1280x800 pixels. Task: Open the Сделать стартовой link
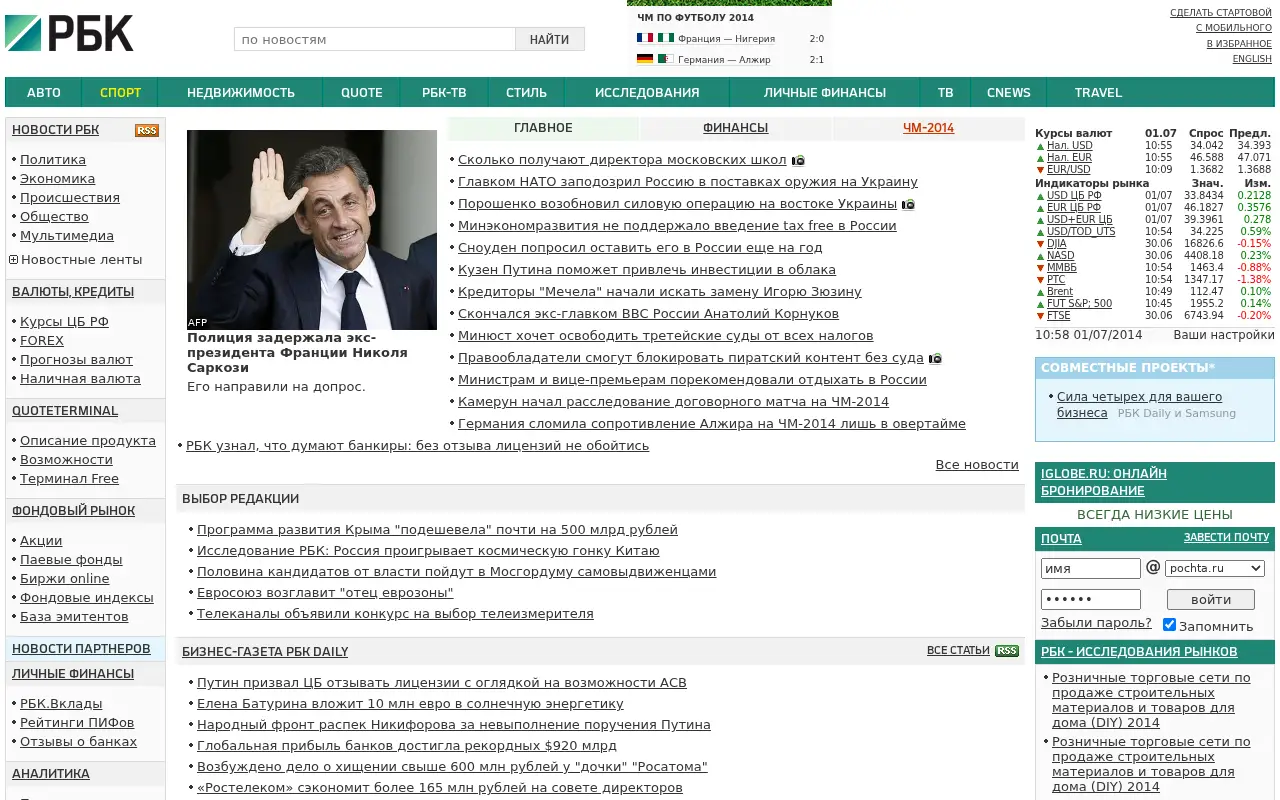[1221, 13]
